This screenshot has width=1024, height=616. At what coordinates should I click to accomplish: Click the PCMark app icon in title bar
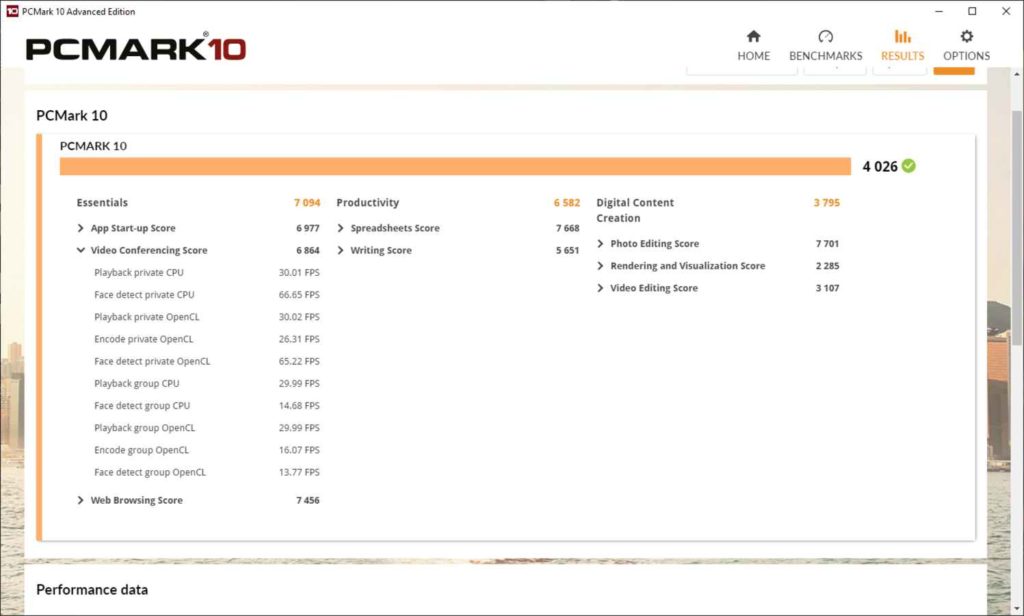click(11, 11)
